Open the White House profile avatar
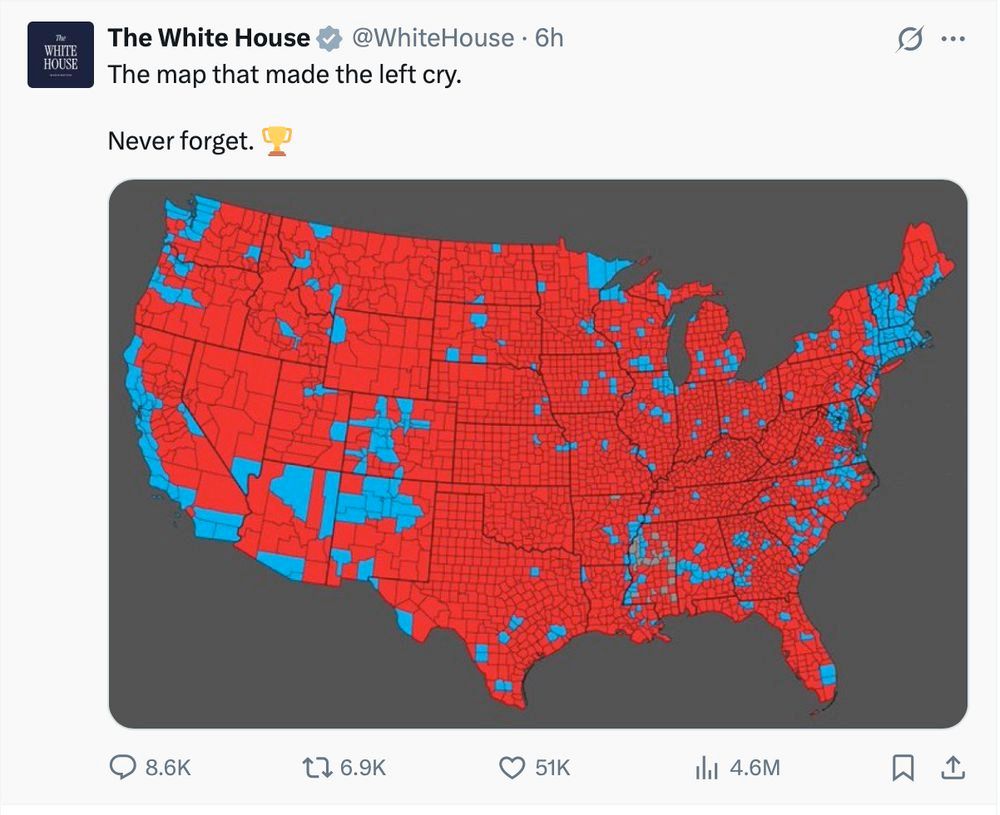The width and height of the screenshot is (1000, 815). coord(60,54)
